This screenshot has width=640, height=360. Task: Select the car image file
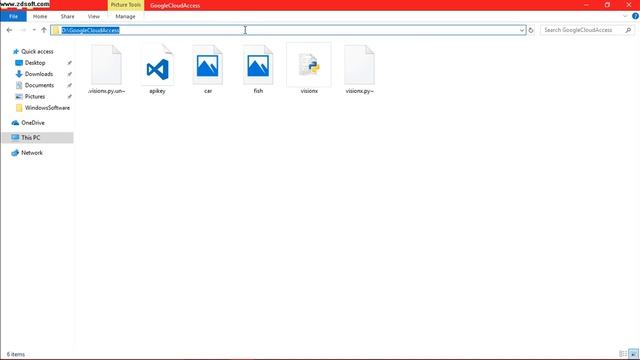208,69
